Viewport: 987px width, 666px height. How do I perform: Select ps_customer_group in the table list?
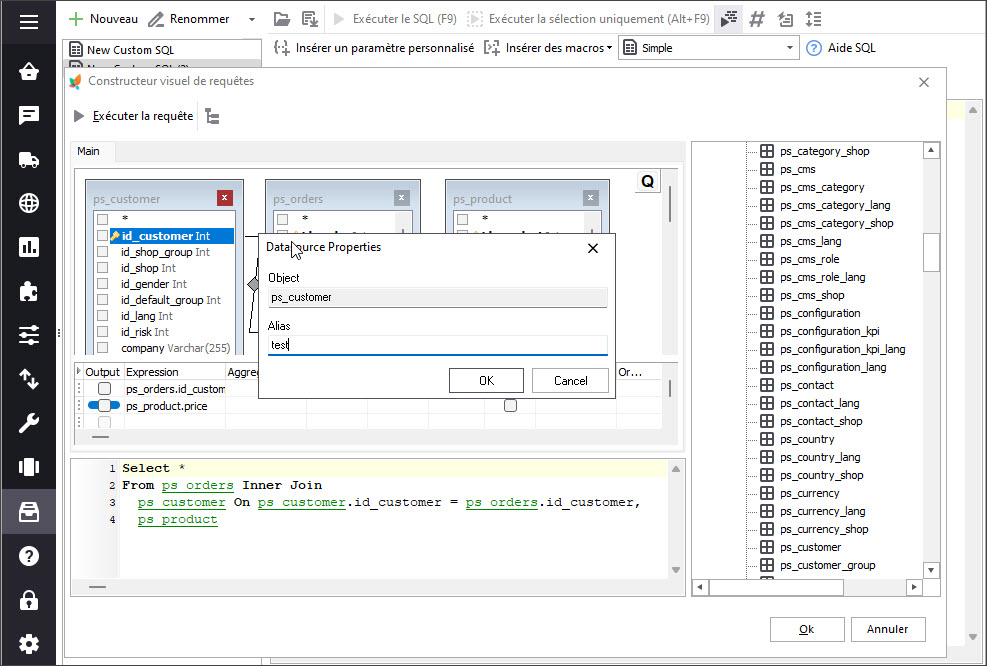point(828,565)
